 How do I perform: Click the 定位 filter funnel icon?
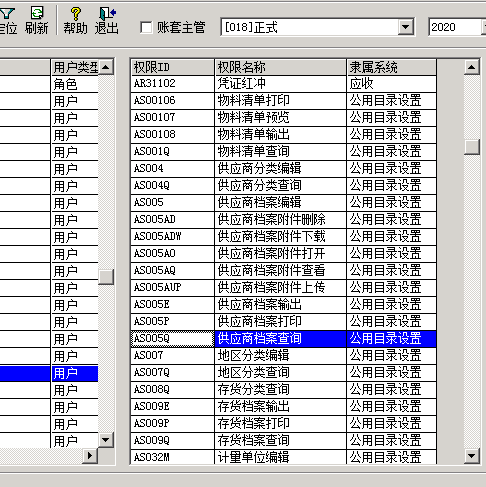click(x=7, y=14)
